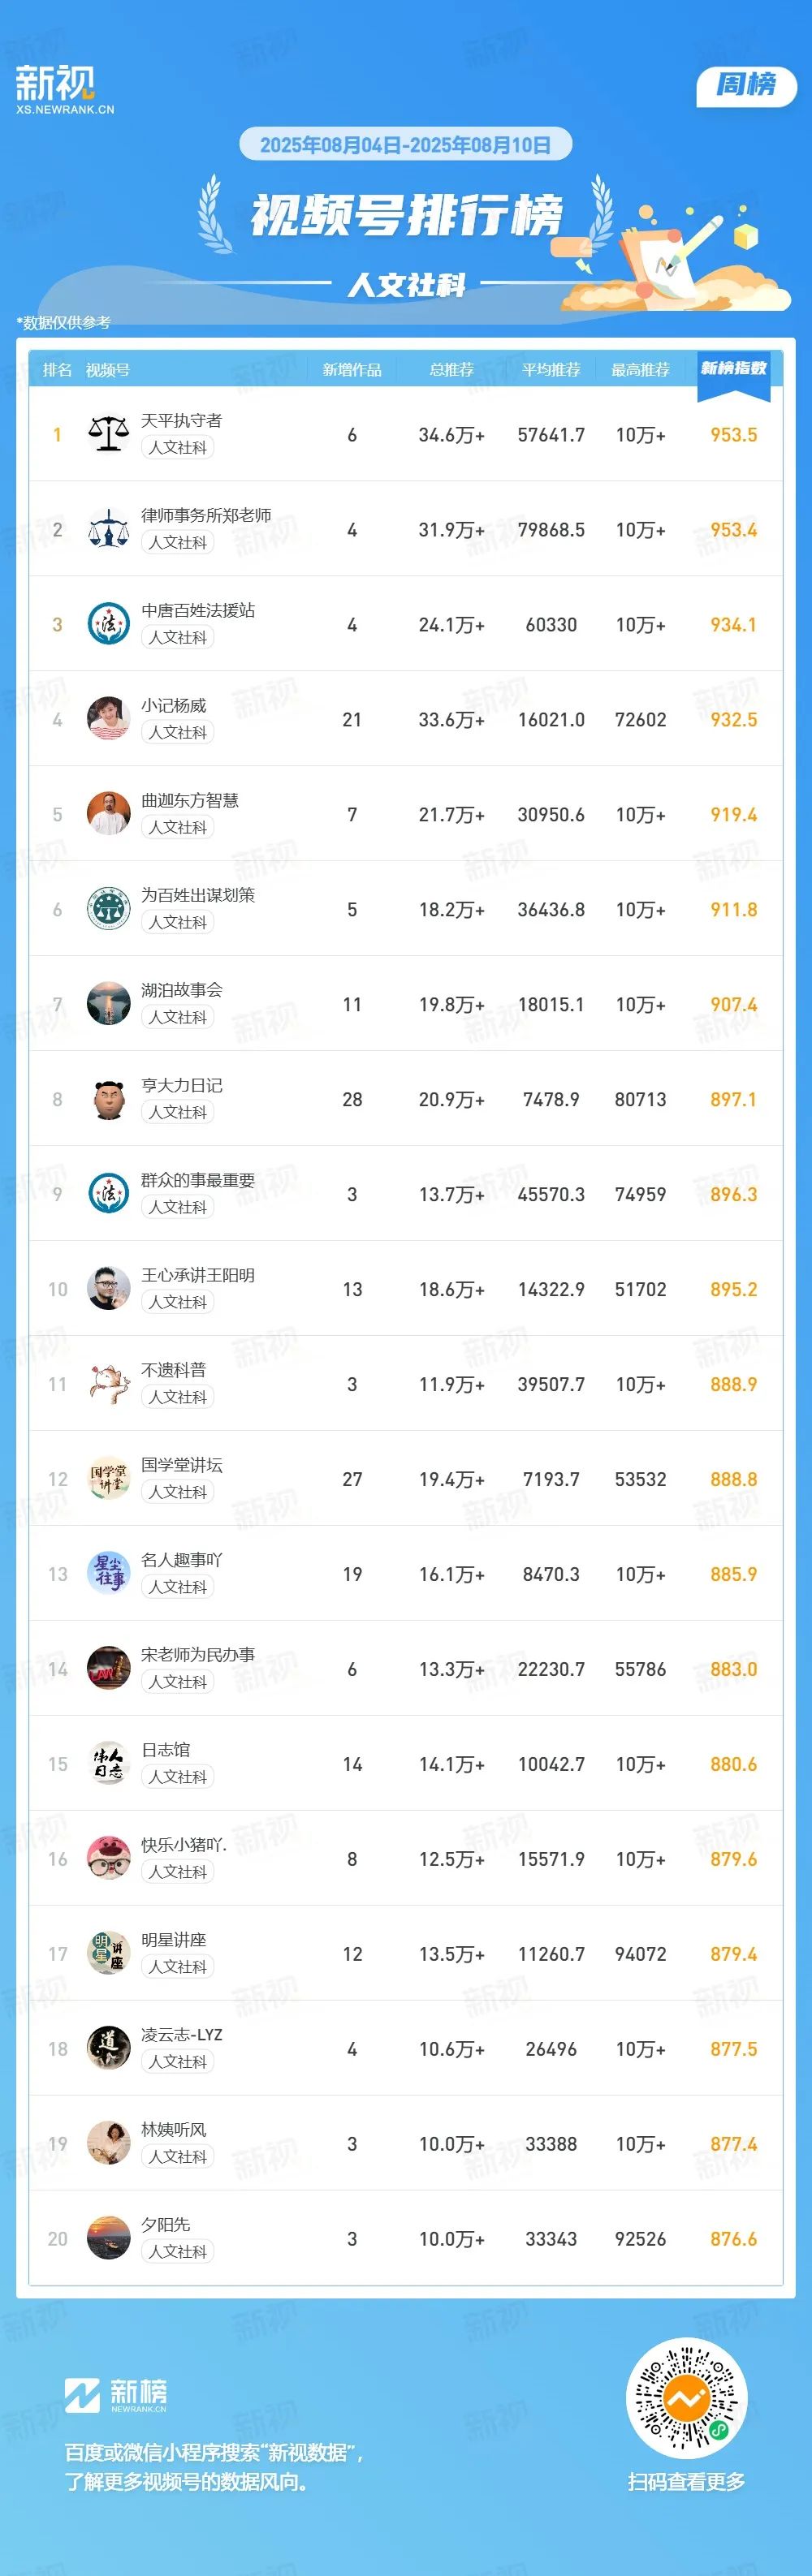
Task: Click the 周榜 badge
Action: click(746, 86)
